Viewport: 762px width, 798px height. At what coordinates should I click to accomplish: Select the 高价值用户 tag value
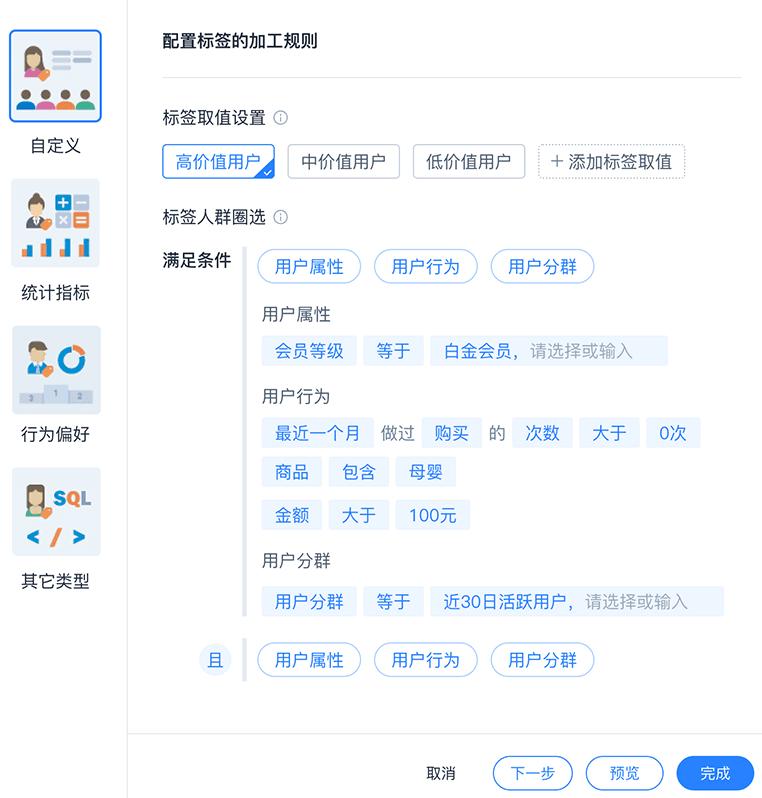(x=218, y=161)
